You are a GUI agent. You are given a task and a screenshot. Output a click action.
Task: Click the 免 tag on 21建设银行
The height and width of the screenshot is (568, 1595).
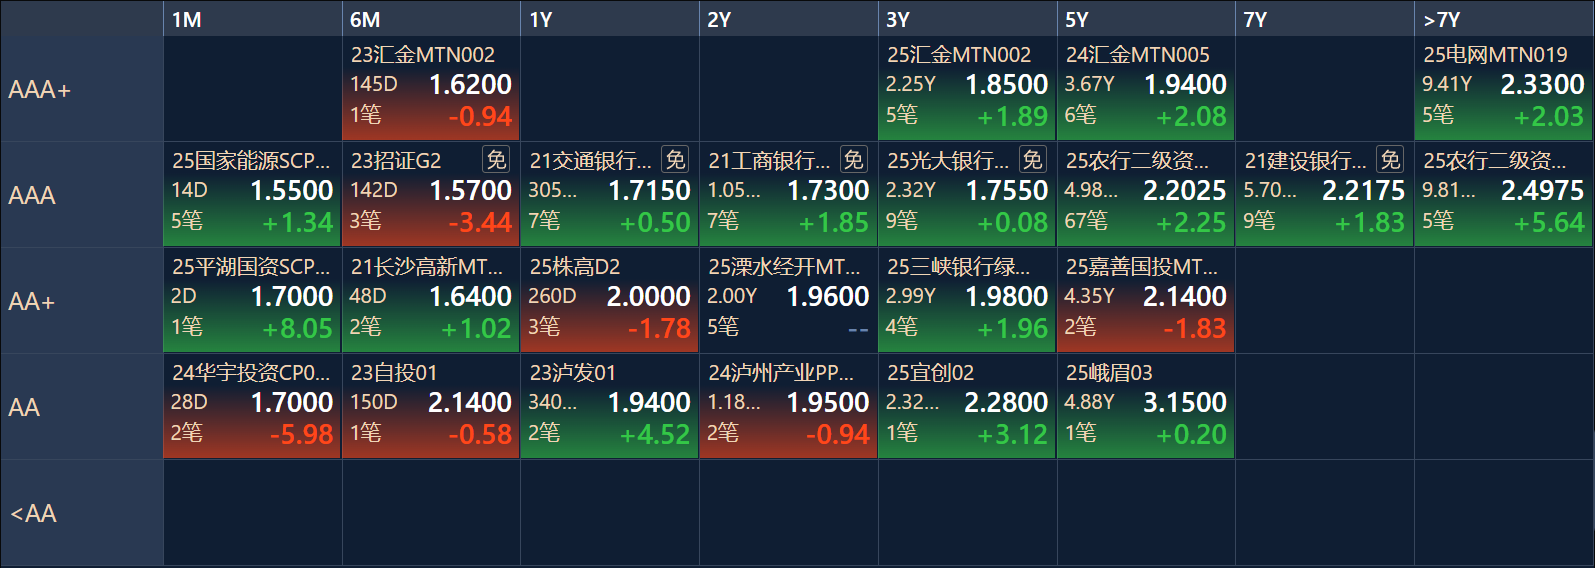tap(1390, 160)
